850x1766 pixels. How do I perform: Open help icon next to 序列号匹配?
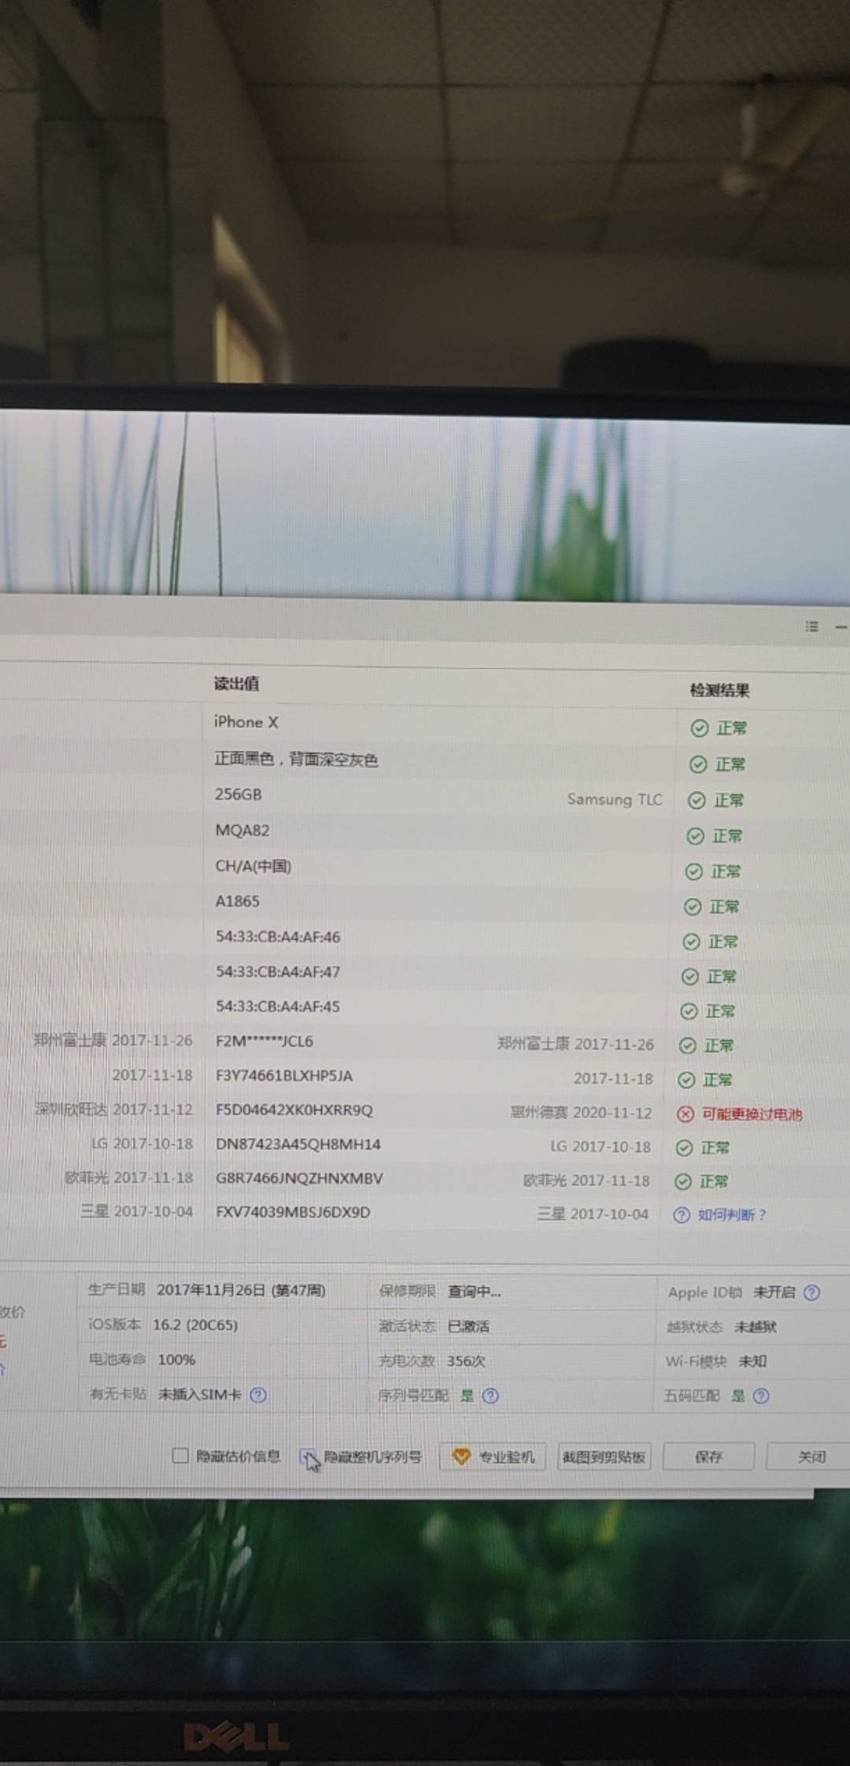click(x=490, y=1395)
